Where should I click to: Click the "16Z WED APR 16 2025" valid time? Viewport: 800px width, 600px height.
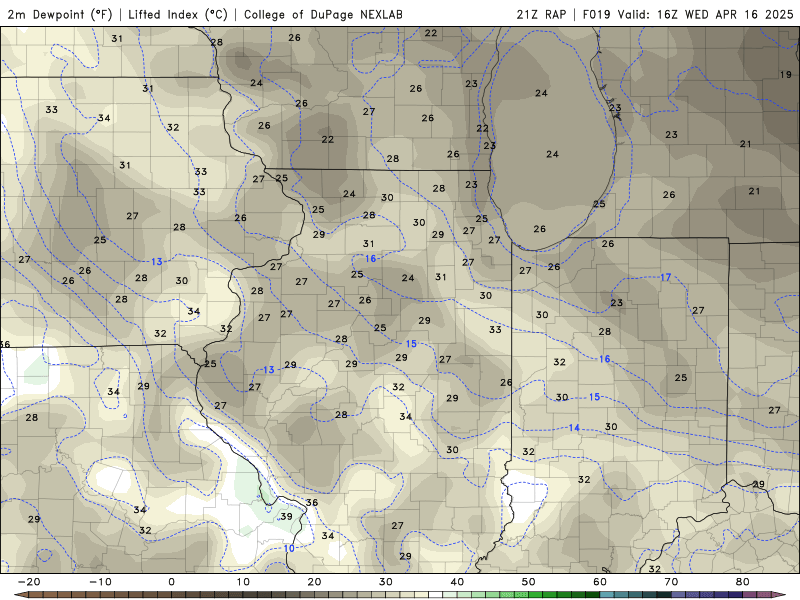click(x=725, y=14)
